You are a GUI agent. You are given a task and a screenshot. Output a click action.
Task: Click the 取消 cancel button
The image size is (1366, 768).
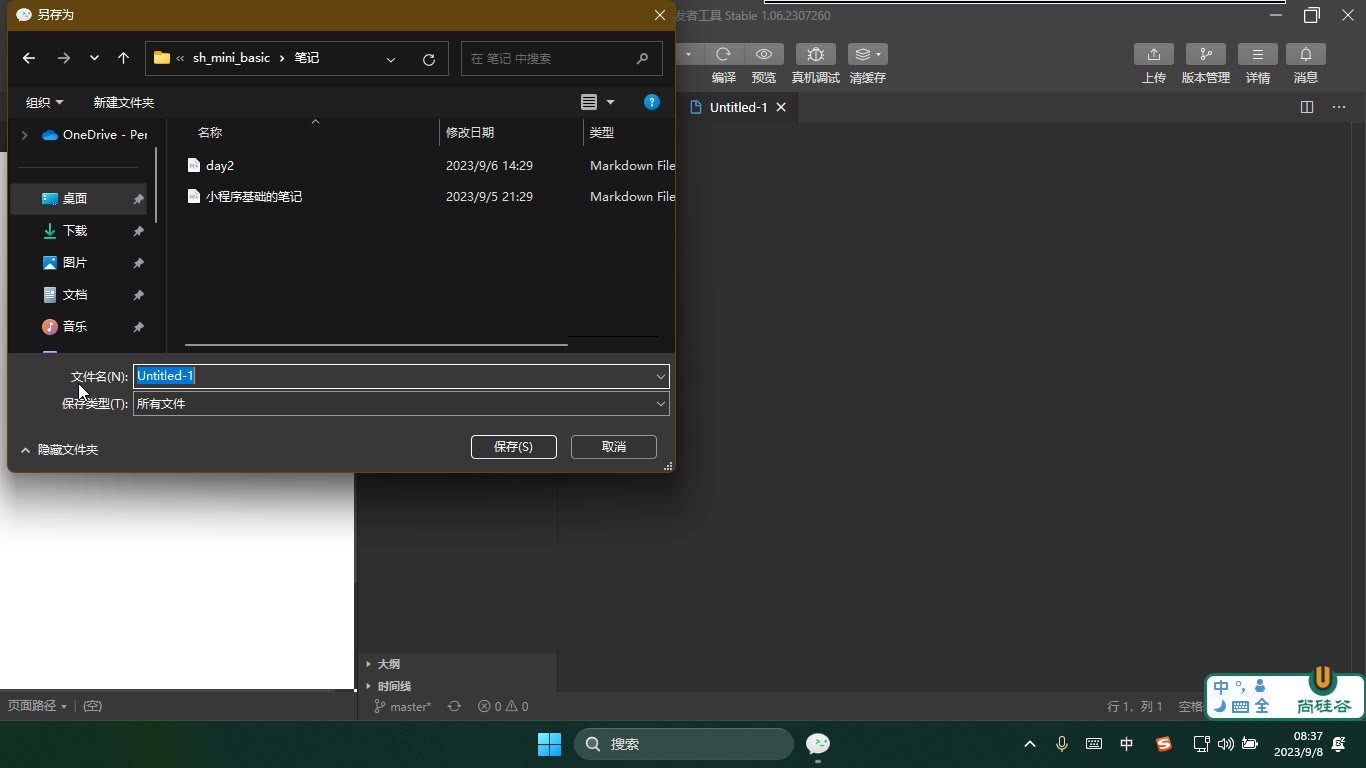click(x=614, y=447)
